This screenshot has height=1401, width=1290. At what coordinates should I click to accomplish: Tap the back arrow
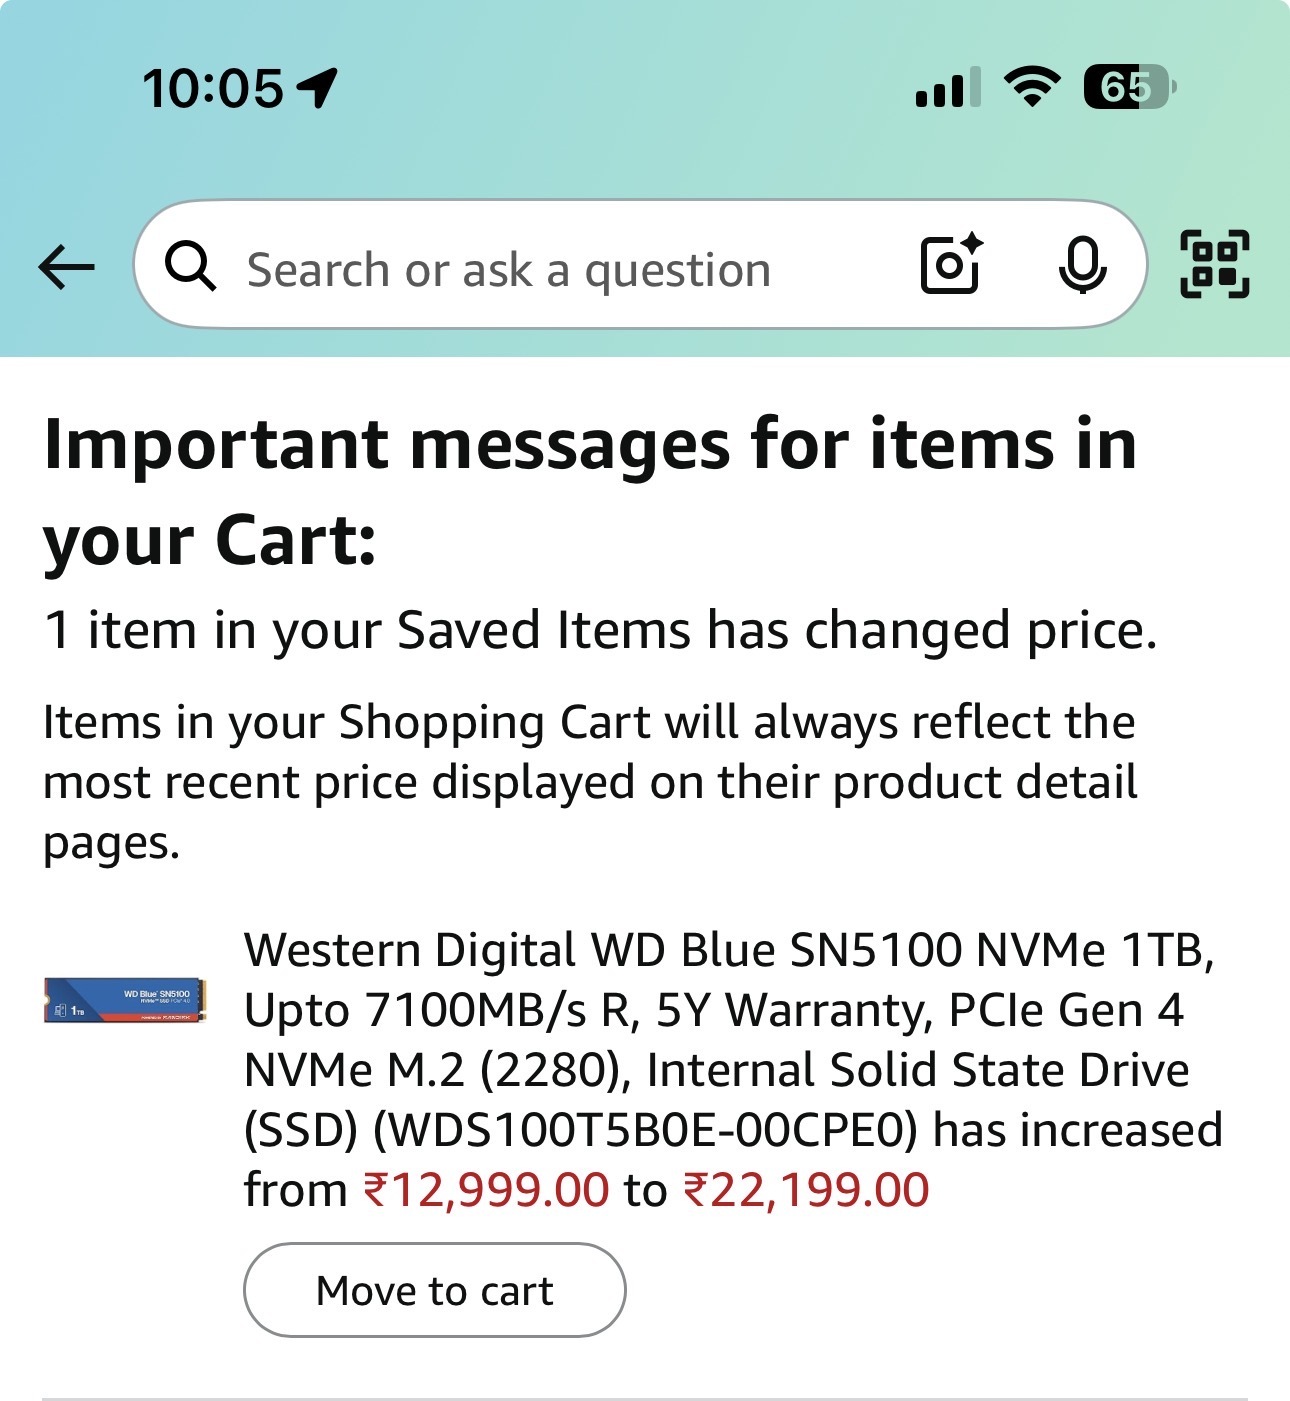(x=66, y=267)
